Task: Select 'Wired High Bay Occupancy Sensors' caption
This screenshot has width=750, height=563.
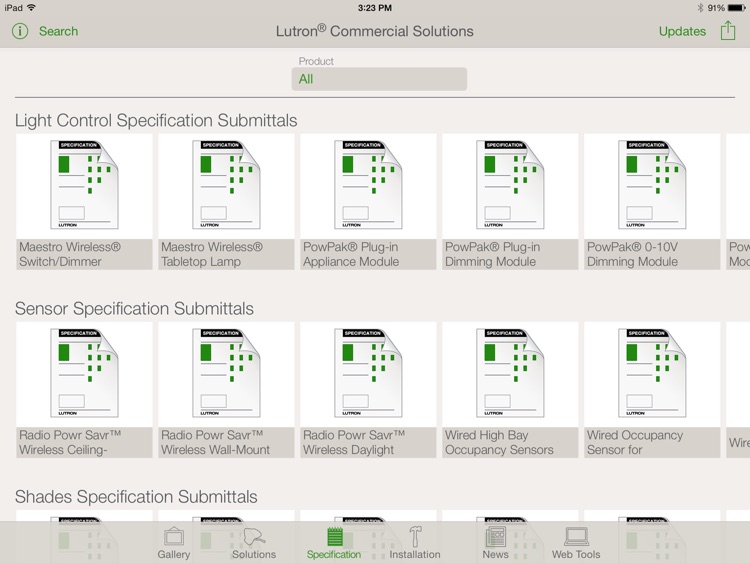Action: [x=510, y=442]
